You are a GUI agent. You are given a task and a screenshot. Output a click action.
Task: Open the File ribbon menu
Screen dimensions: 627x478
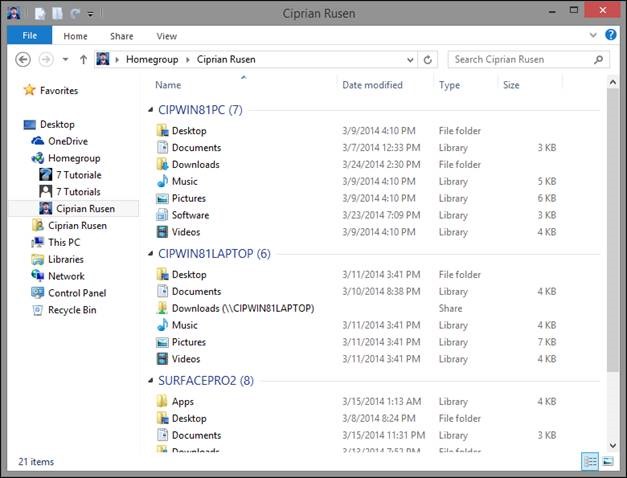[30, 36]
